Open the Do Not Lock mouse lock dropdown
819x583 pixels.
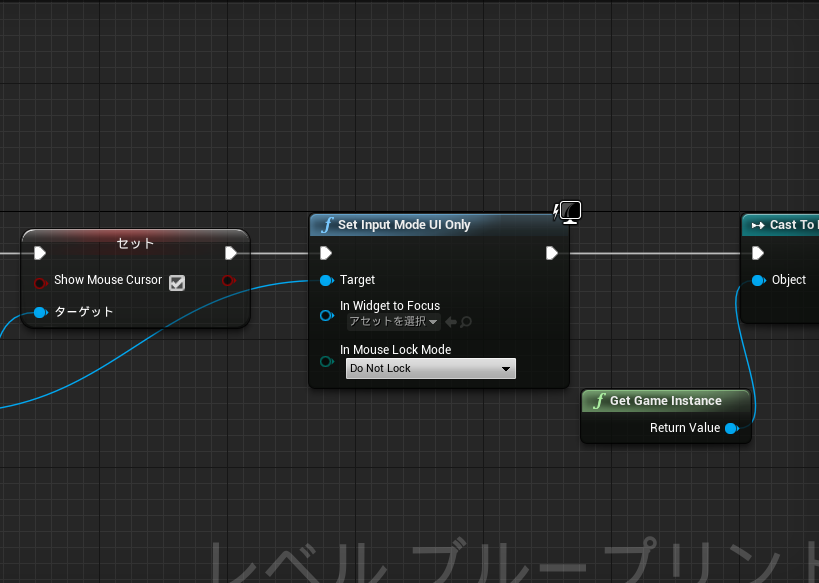tap(430, 368)
